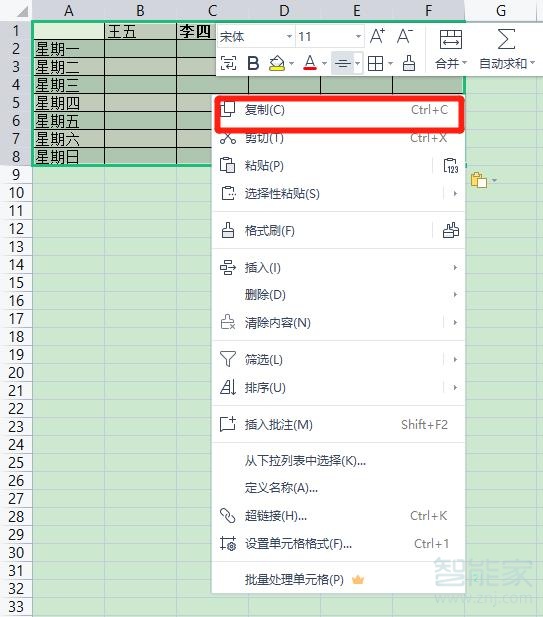Choose 超链接(H) entry

pos(338,515)
